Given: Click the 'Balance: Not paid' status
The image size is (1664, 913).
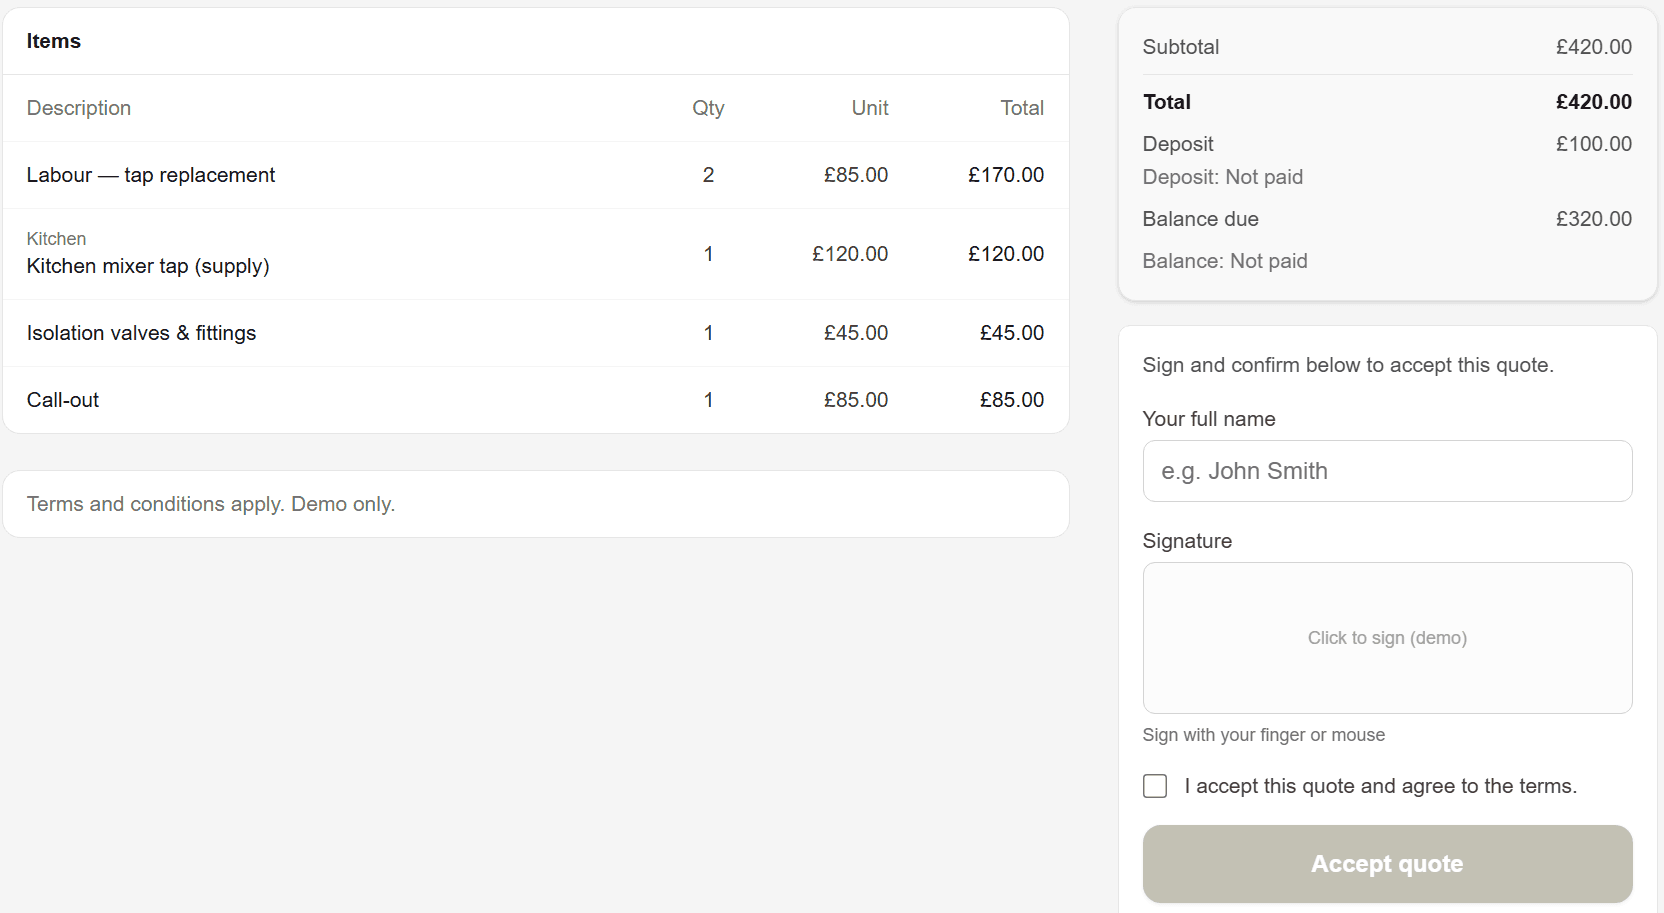Looking at the screenshot, I should [1225, 261].
